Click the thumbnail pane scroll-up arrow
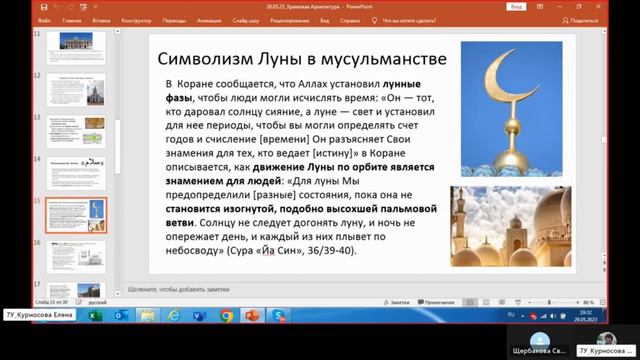 pyautogui.click(x=118, y=31)
